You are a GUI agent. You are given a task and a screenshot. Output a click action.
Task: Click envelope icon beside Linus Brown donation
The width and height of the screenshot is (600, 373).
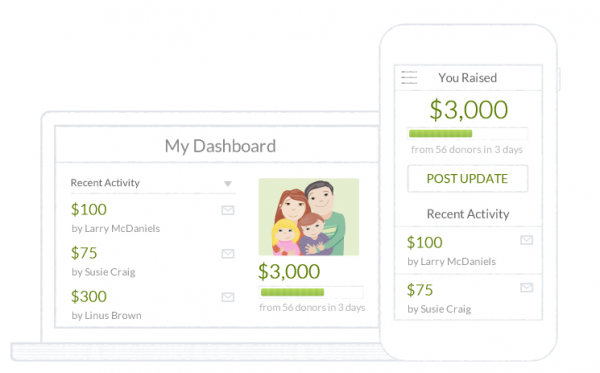228,297
